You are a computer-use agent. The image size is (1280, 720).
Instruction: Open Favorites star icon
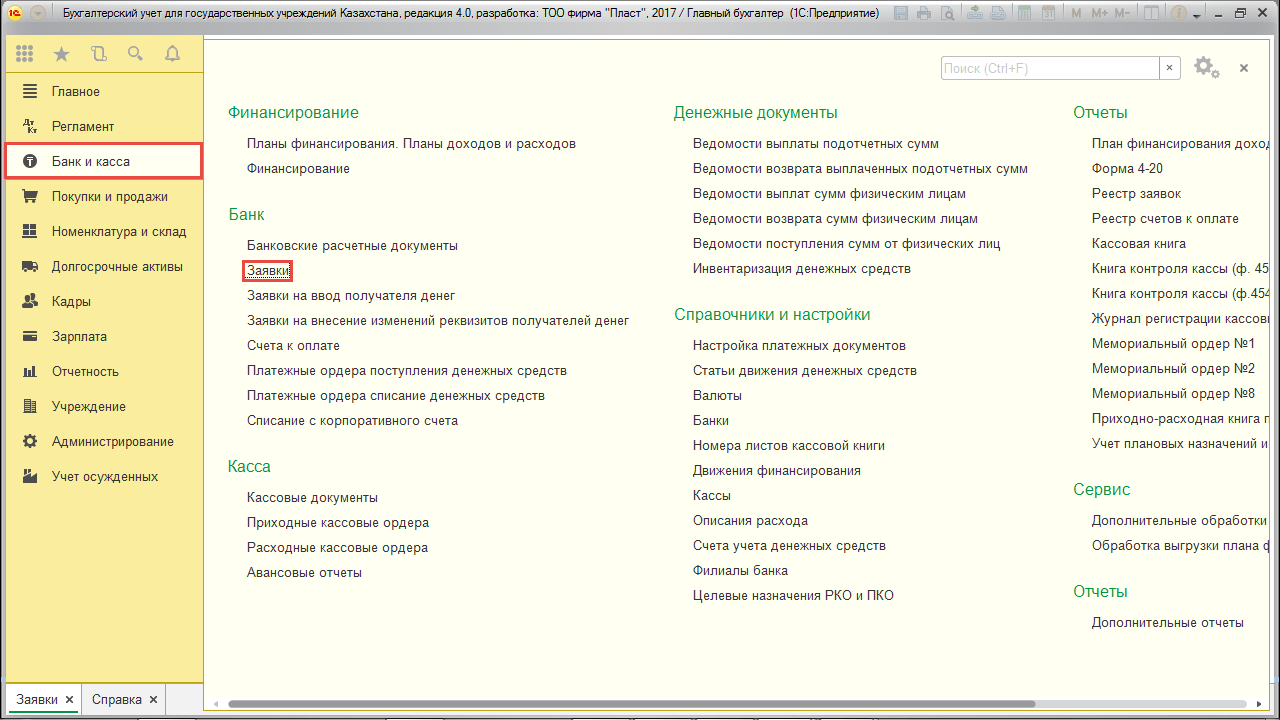[61, 54]
